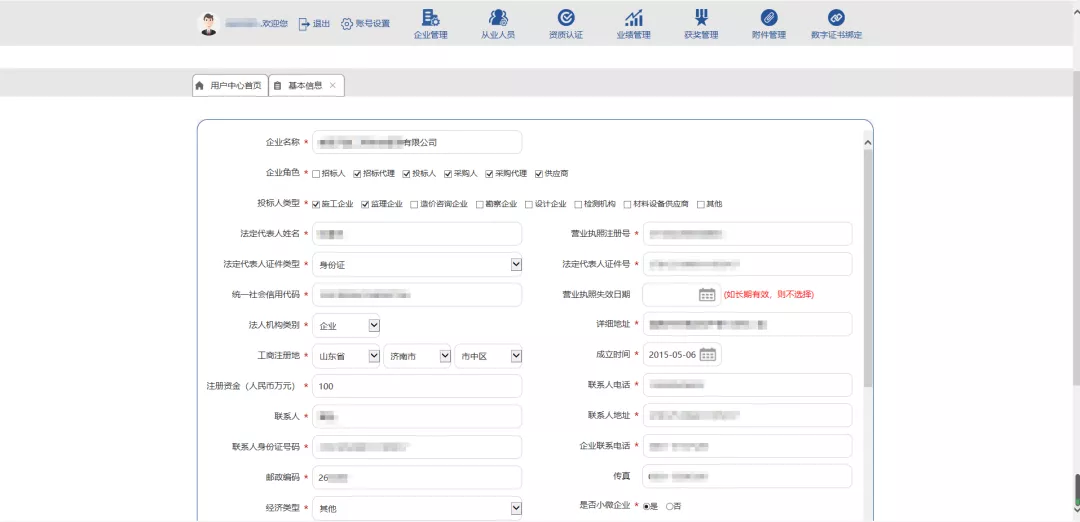Open the 从业人员 personnel icon
The width and height of the screenshot is (1080, 522).
(497, 18)
